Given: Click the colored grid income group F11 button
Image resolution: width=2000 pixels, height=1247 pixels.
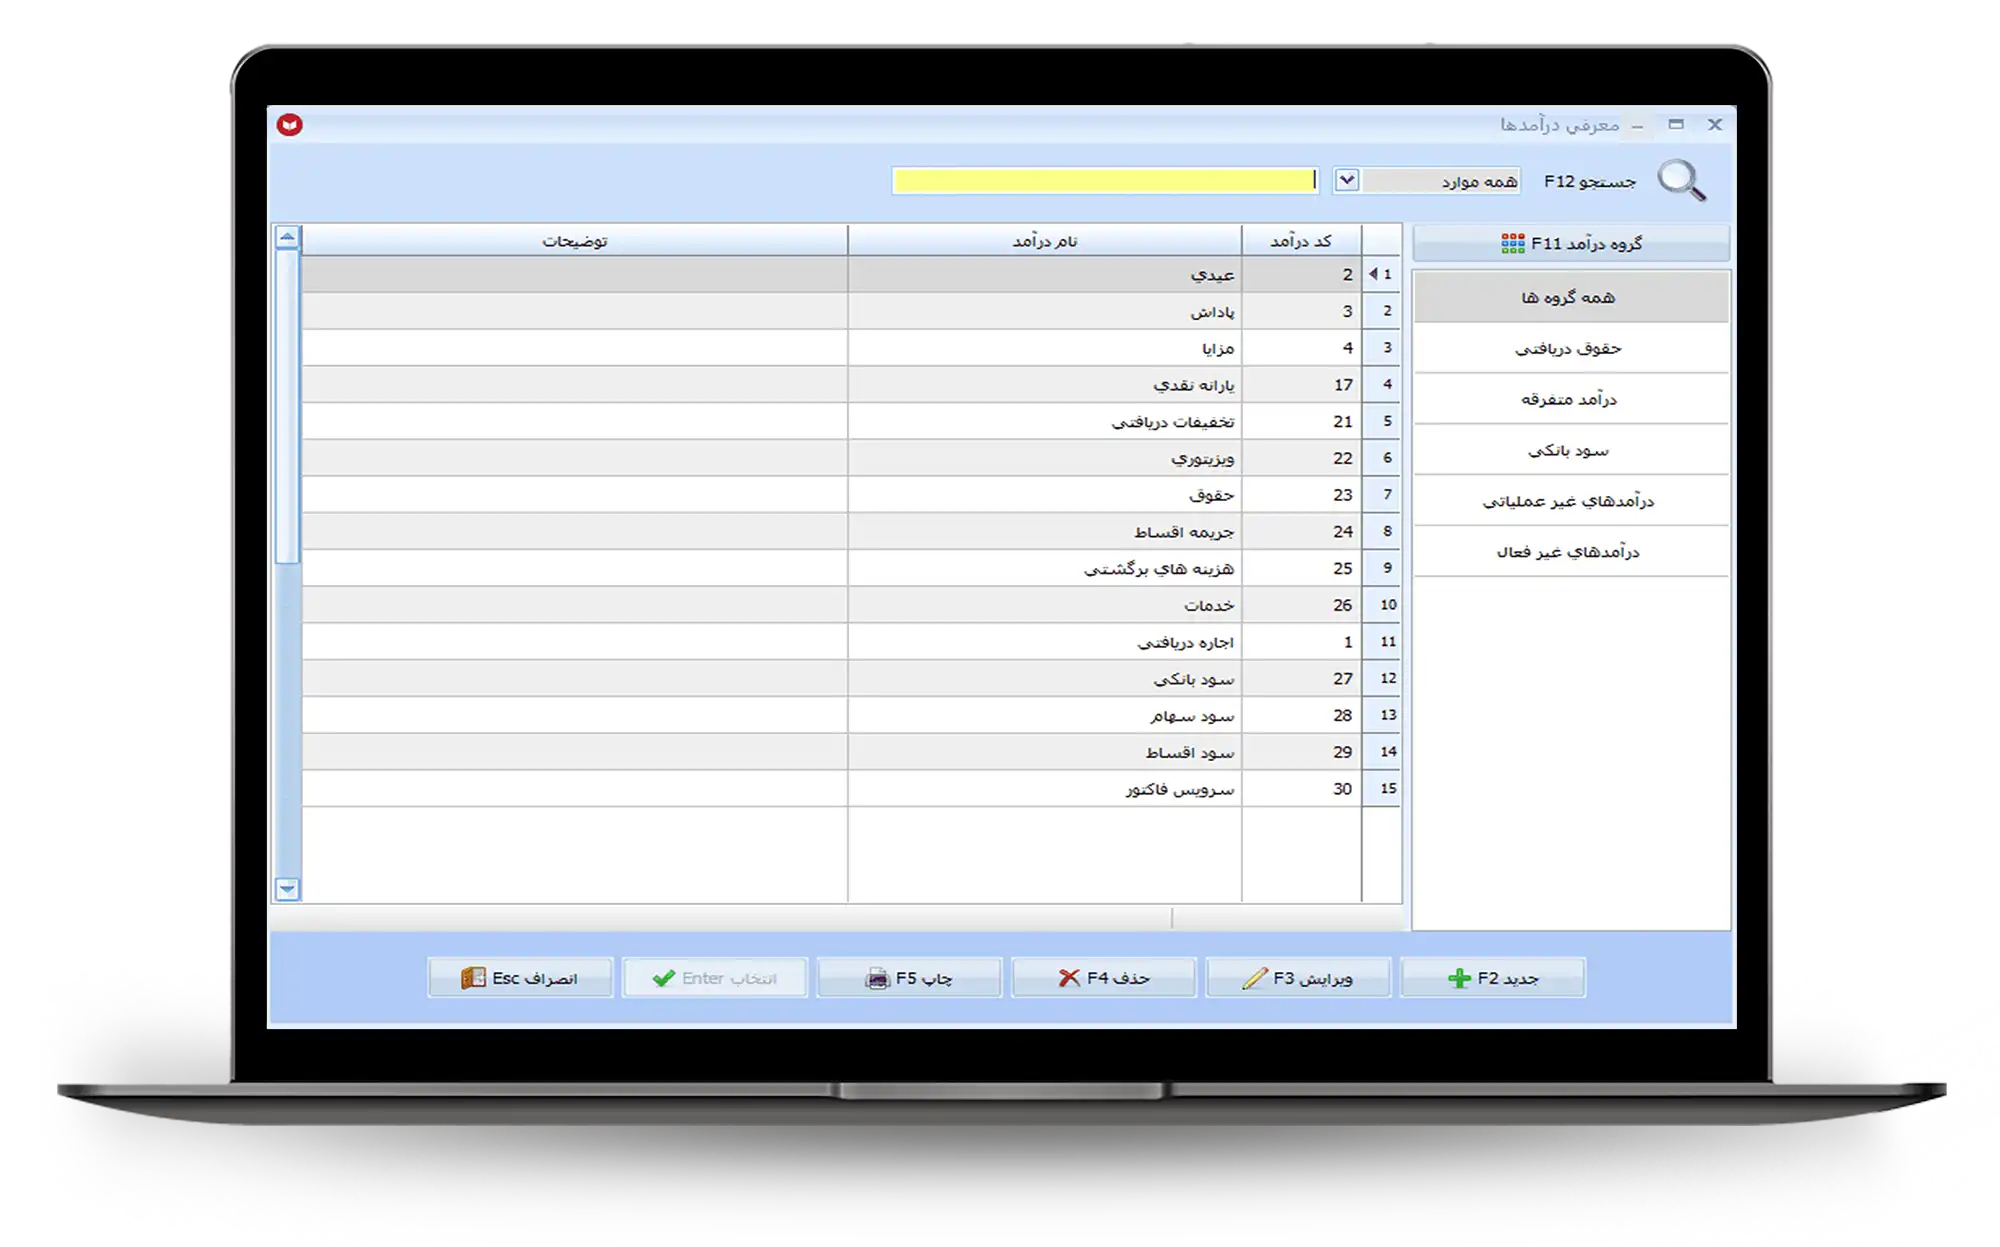Looking at the screenshot, I should (1570, 243).
